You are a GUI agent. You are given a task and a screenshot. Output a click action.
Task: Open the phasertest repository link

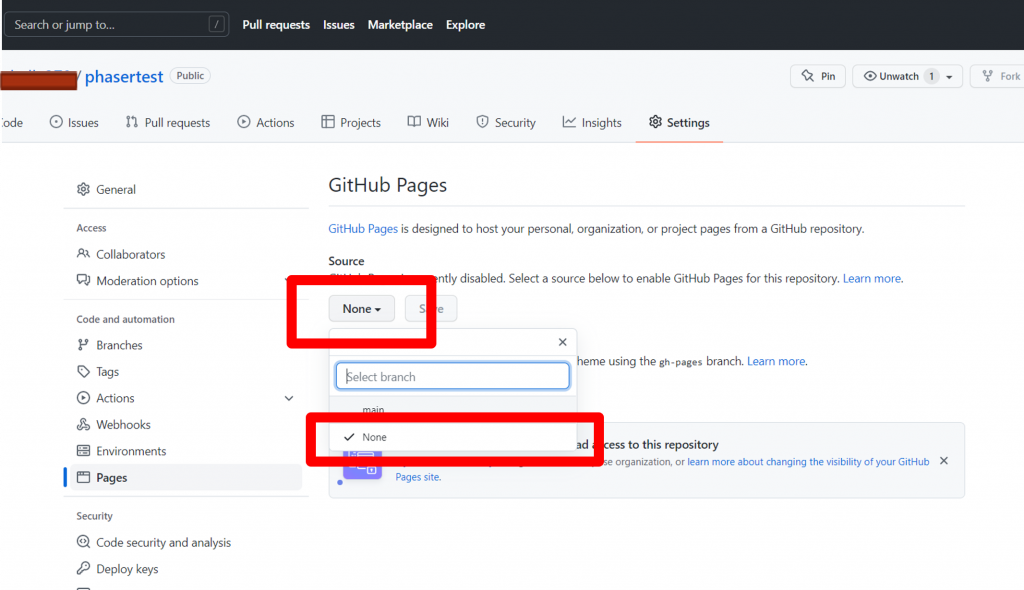[123, 76]
